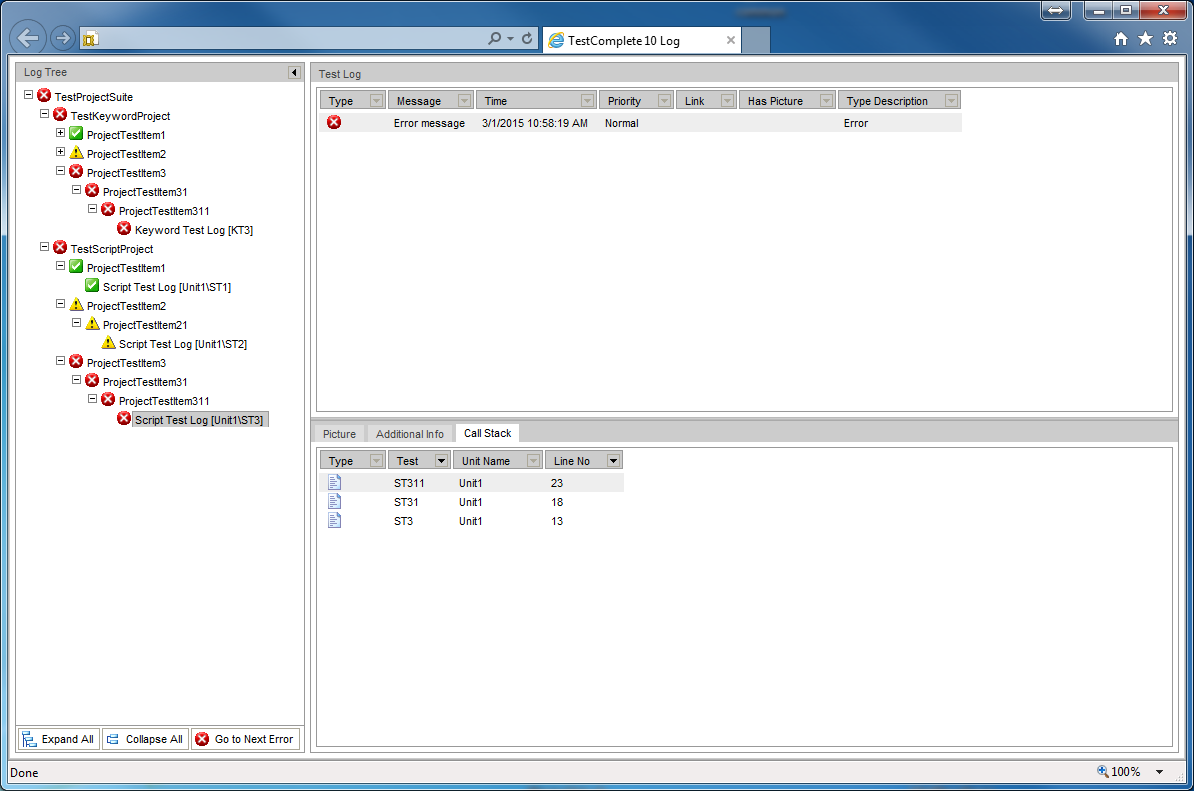Open the Has Picture column filter dropdown

(x=825, y=100)
